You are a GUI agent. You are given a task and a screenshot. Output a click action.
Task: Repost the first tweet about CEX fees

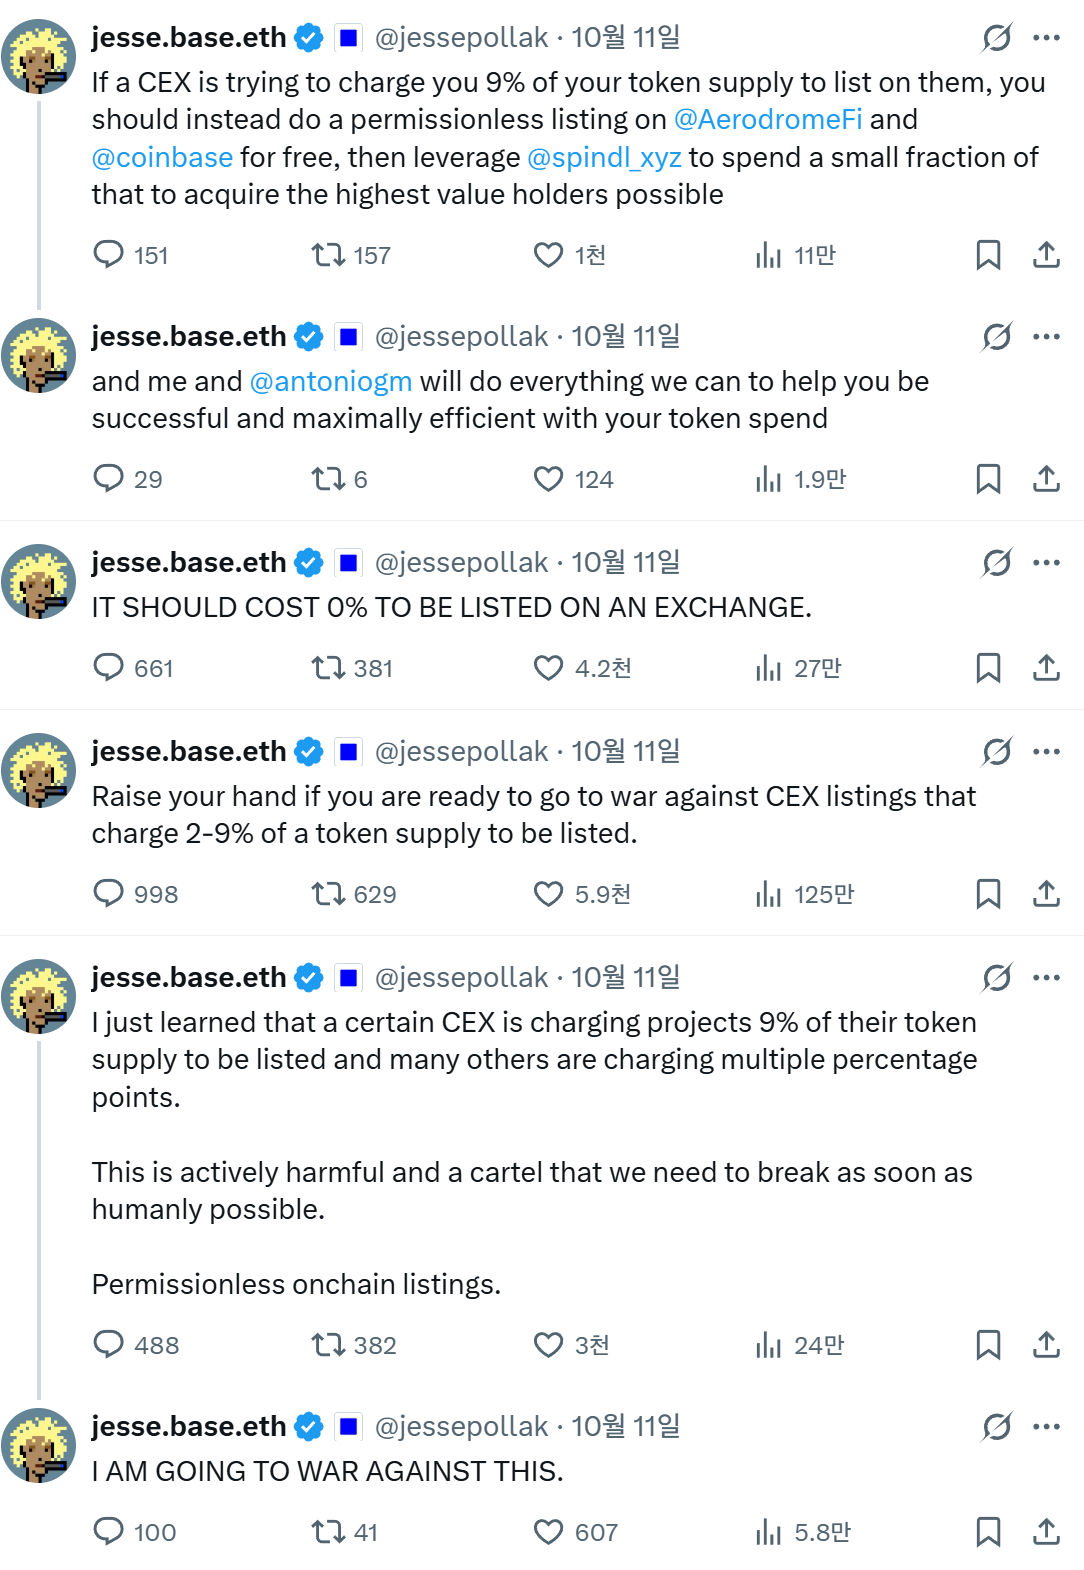click(x=327, y=255)
